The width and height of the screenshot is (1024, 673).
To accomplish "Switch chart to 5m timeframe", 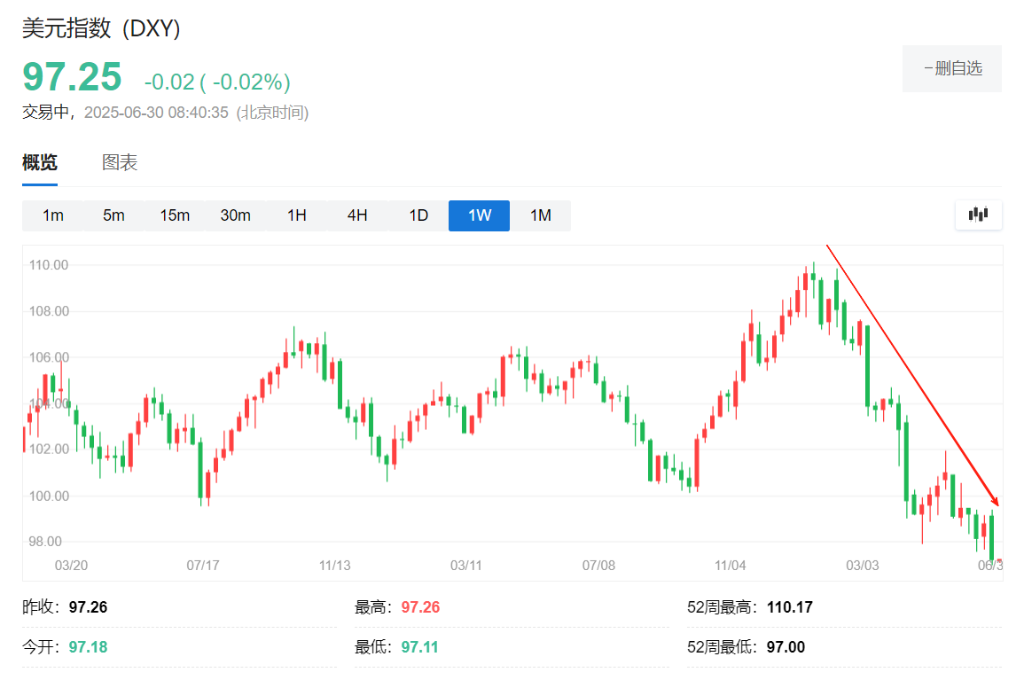I will pos(114,214).
